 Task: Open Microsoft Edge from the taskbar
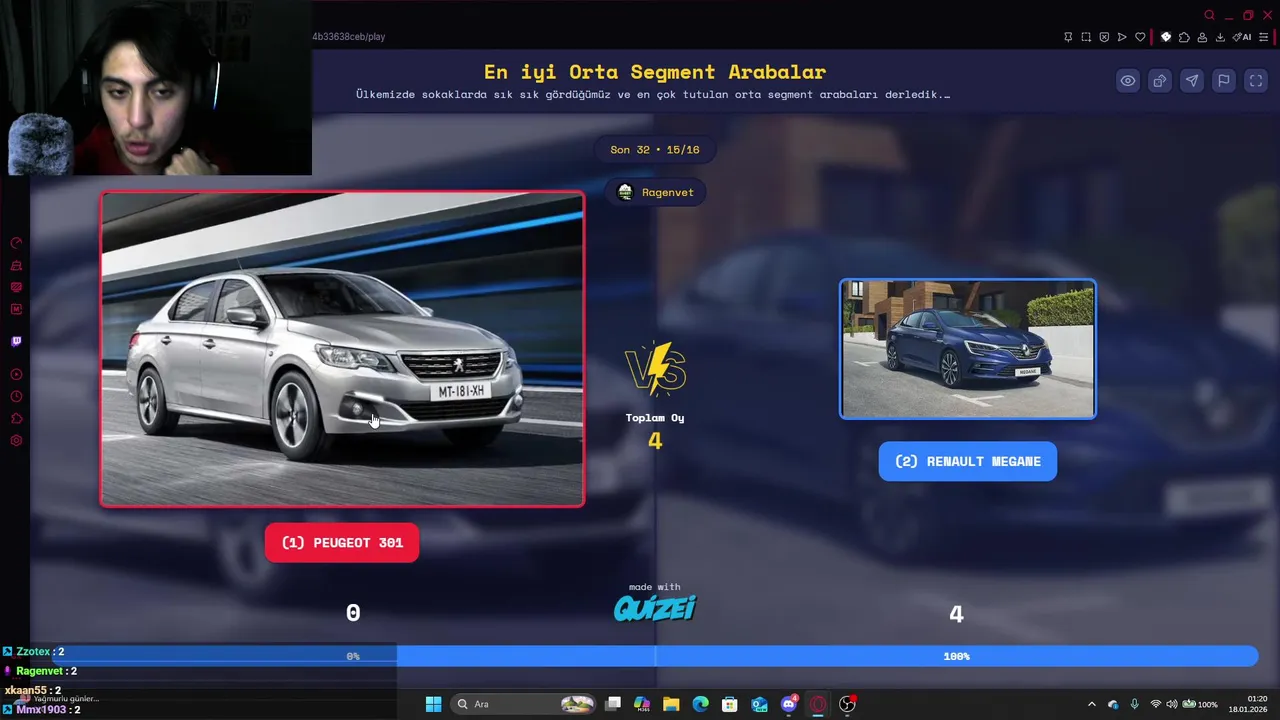coord(700,704)
